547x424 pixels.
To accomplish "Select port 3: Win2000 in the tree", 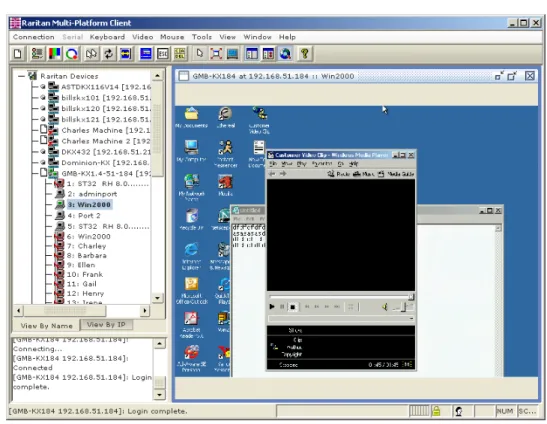I will pyautogui.click(x=89, y=204).
